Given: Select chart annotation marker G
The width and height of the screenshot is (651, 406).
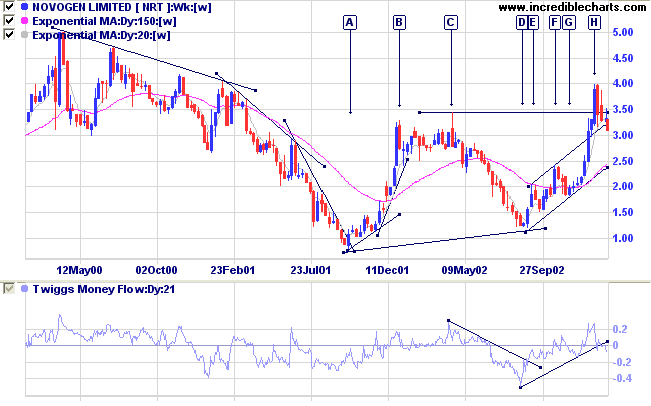Looking at the screenshot, I should [x=569, y=22].
